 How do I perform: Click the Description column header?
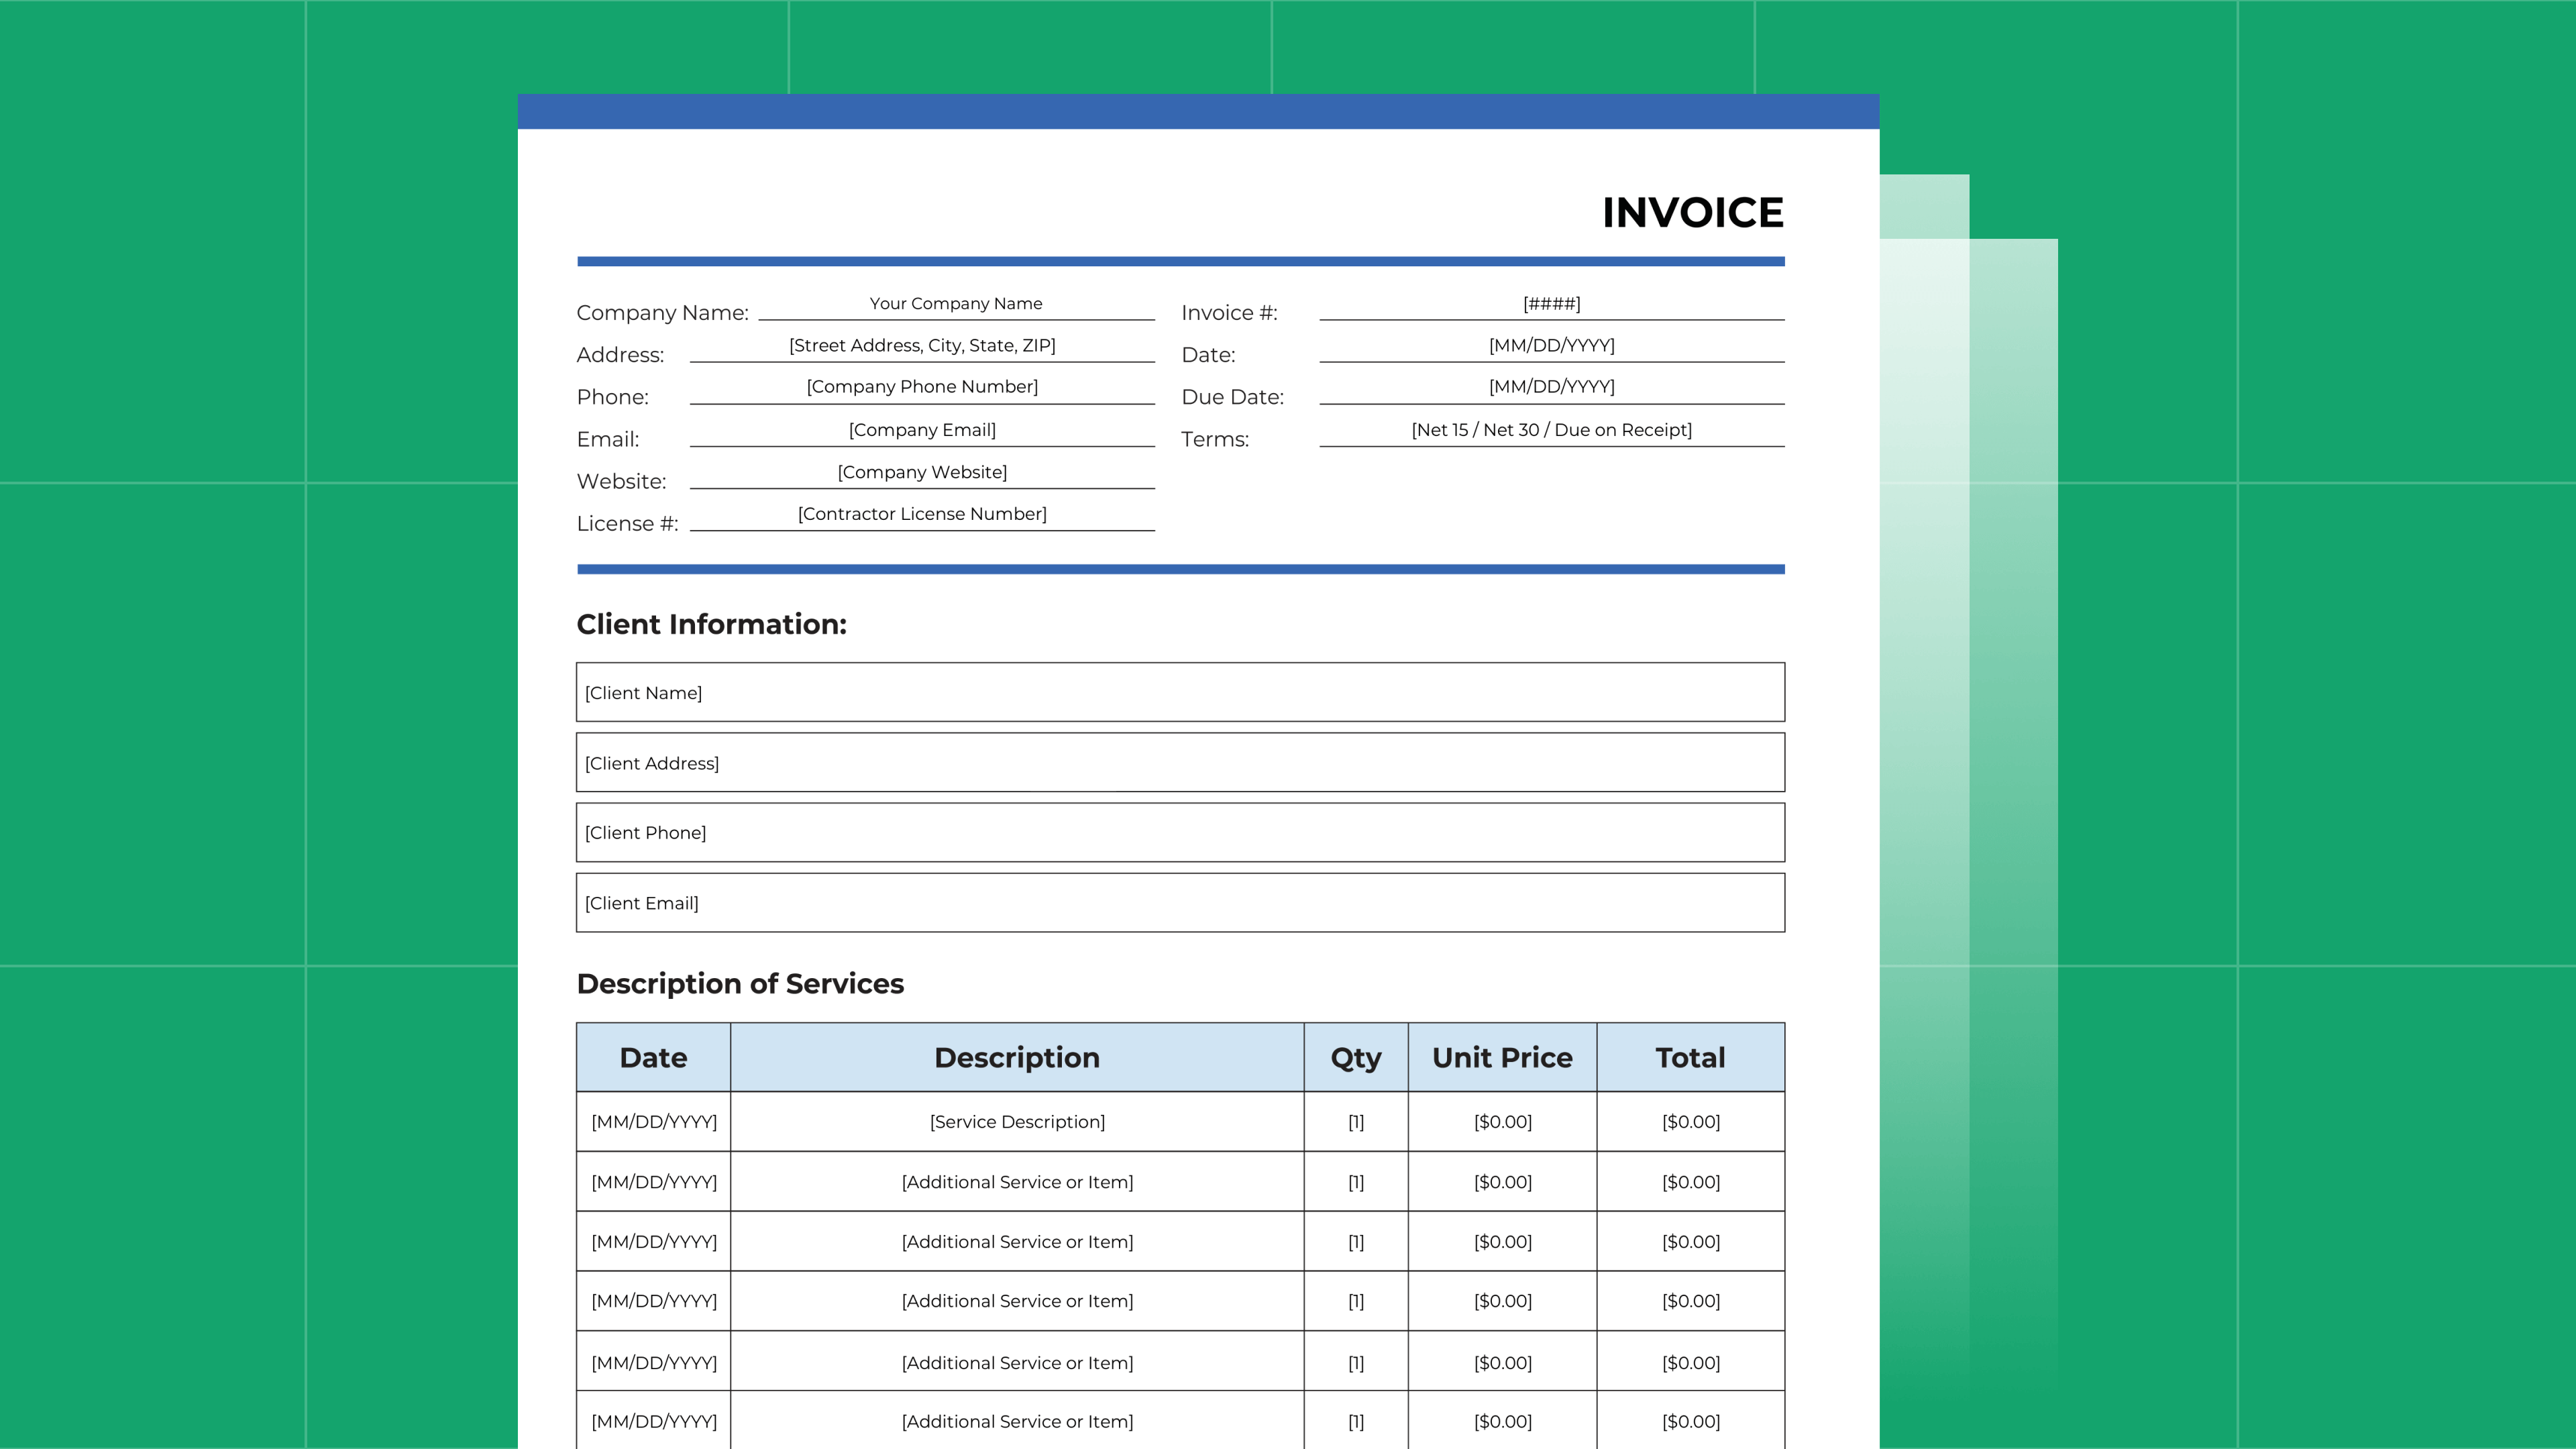pos(1017,1057)
